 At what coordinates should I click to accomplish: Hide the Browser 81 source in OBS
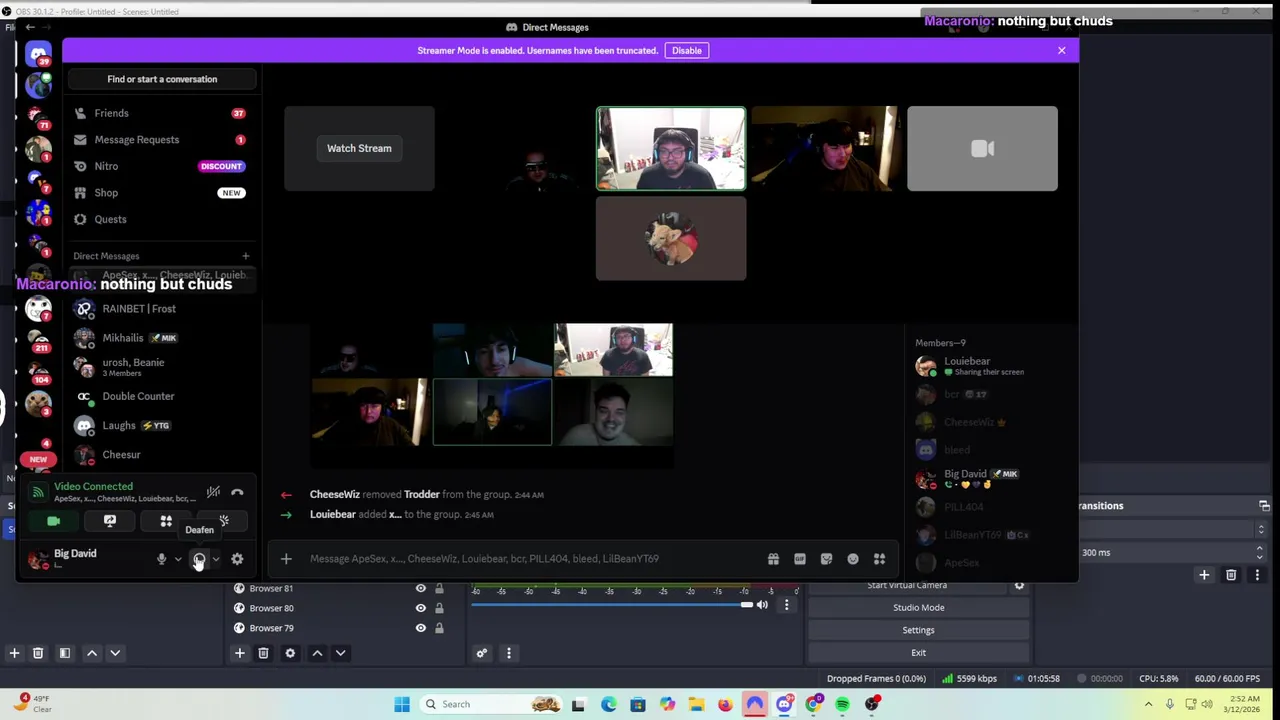[420, 588]
